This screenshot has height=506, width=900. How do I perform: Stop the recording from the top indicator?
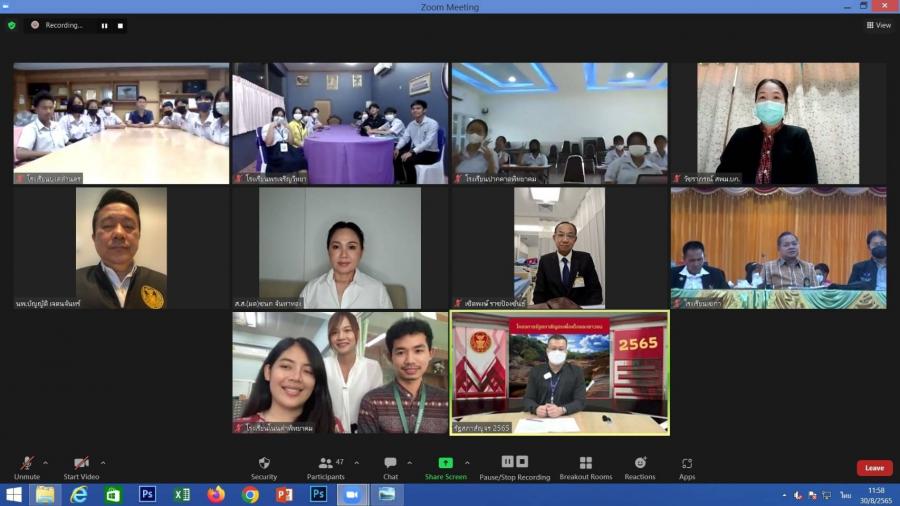click(120, 25)
